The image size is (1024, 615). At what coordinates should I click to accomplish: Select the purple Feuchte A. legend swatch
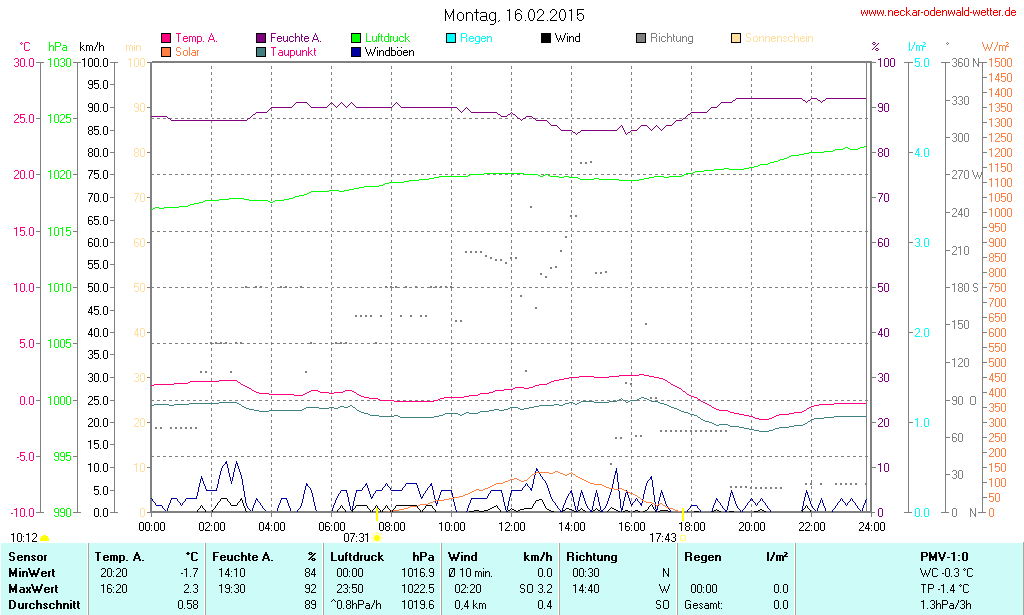click(261, 38)
